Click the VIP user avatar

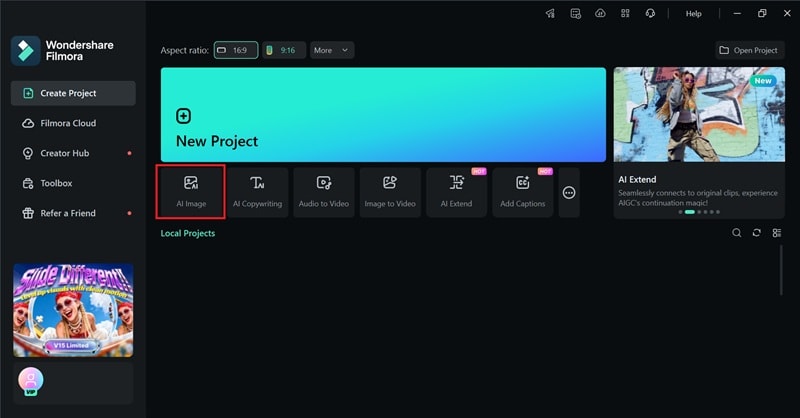coord(31,381)
